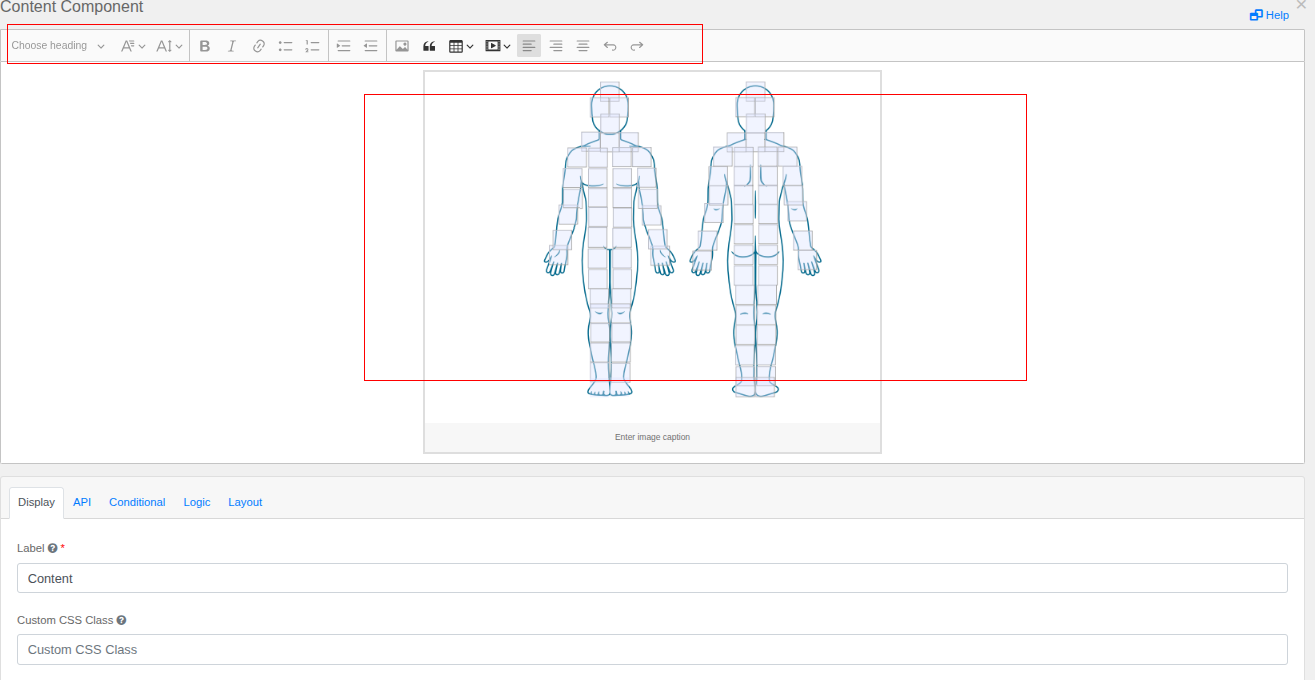Image resolution: width=1315 pixels, height=680 pixels.
Task: Insert an image using the image icon
Action: [x=402, y=46]
